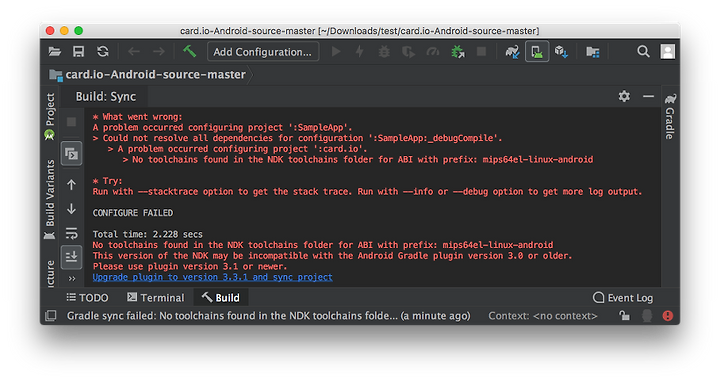Expand the more actions chevron in the Build sidebar
The image size is (720, 382).
click(72, 278)
